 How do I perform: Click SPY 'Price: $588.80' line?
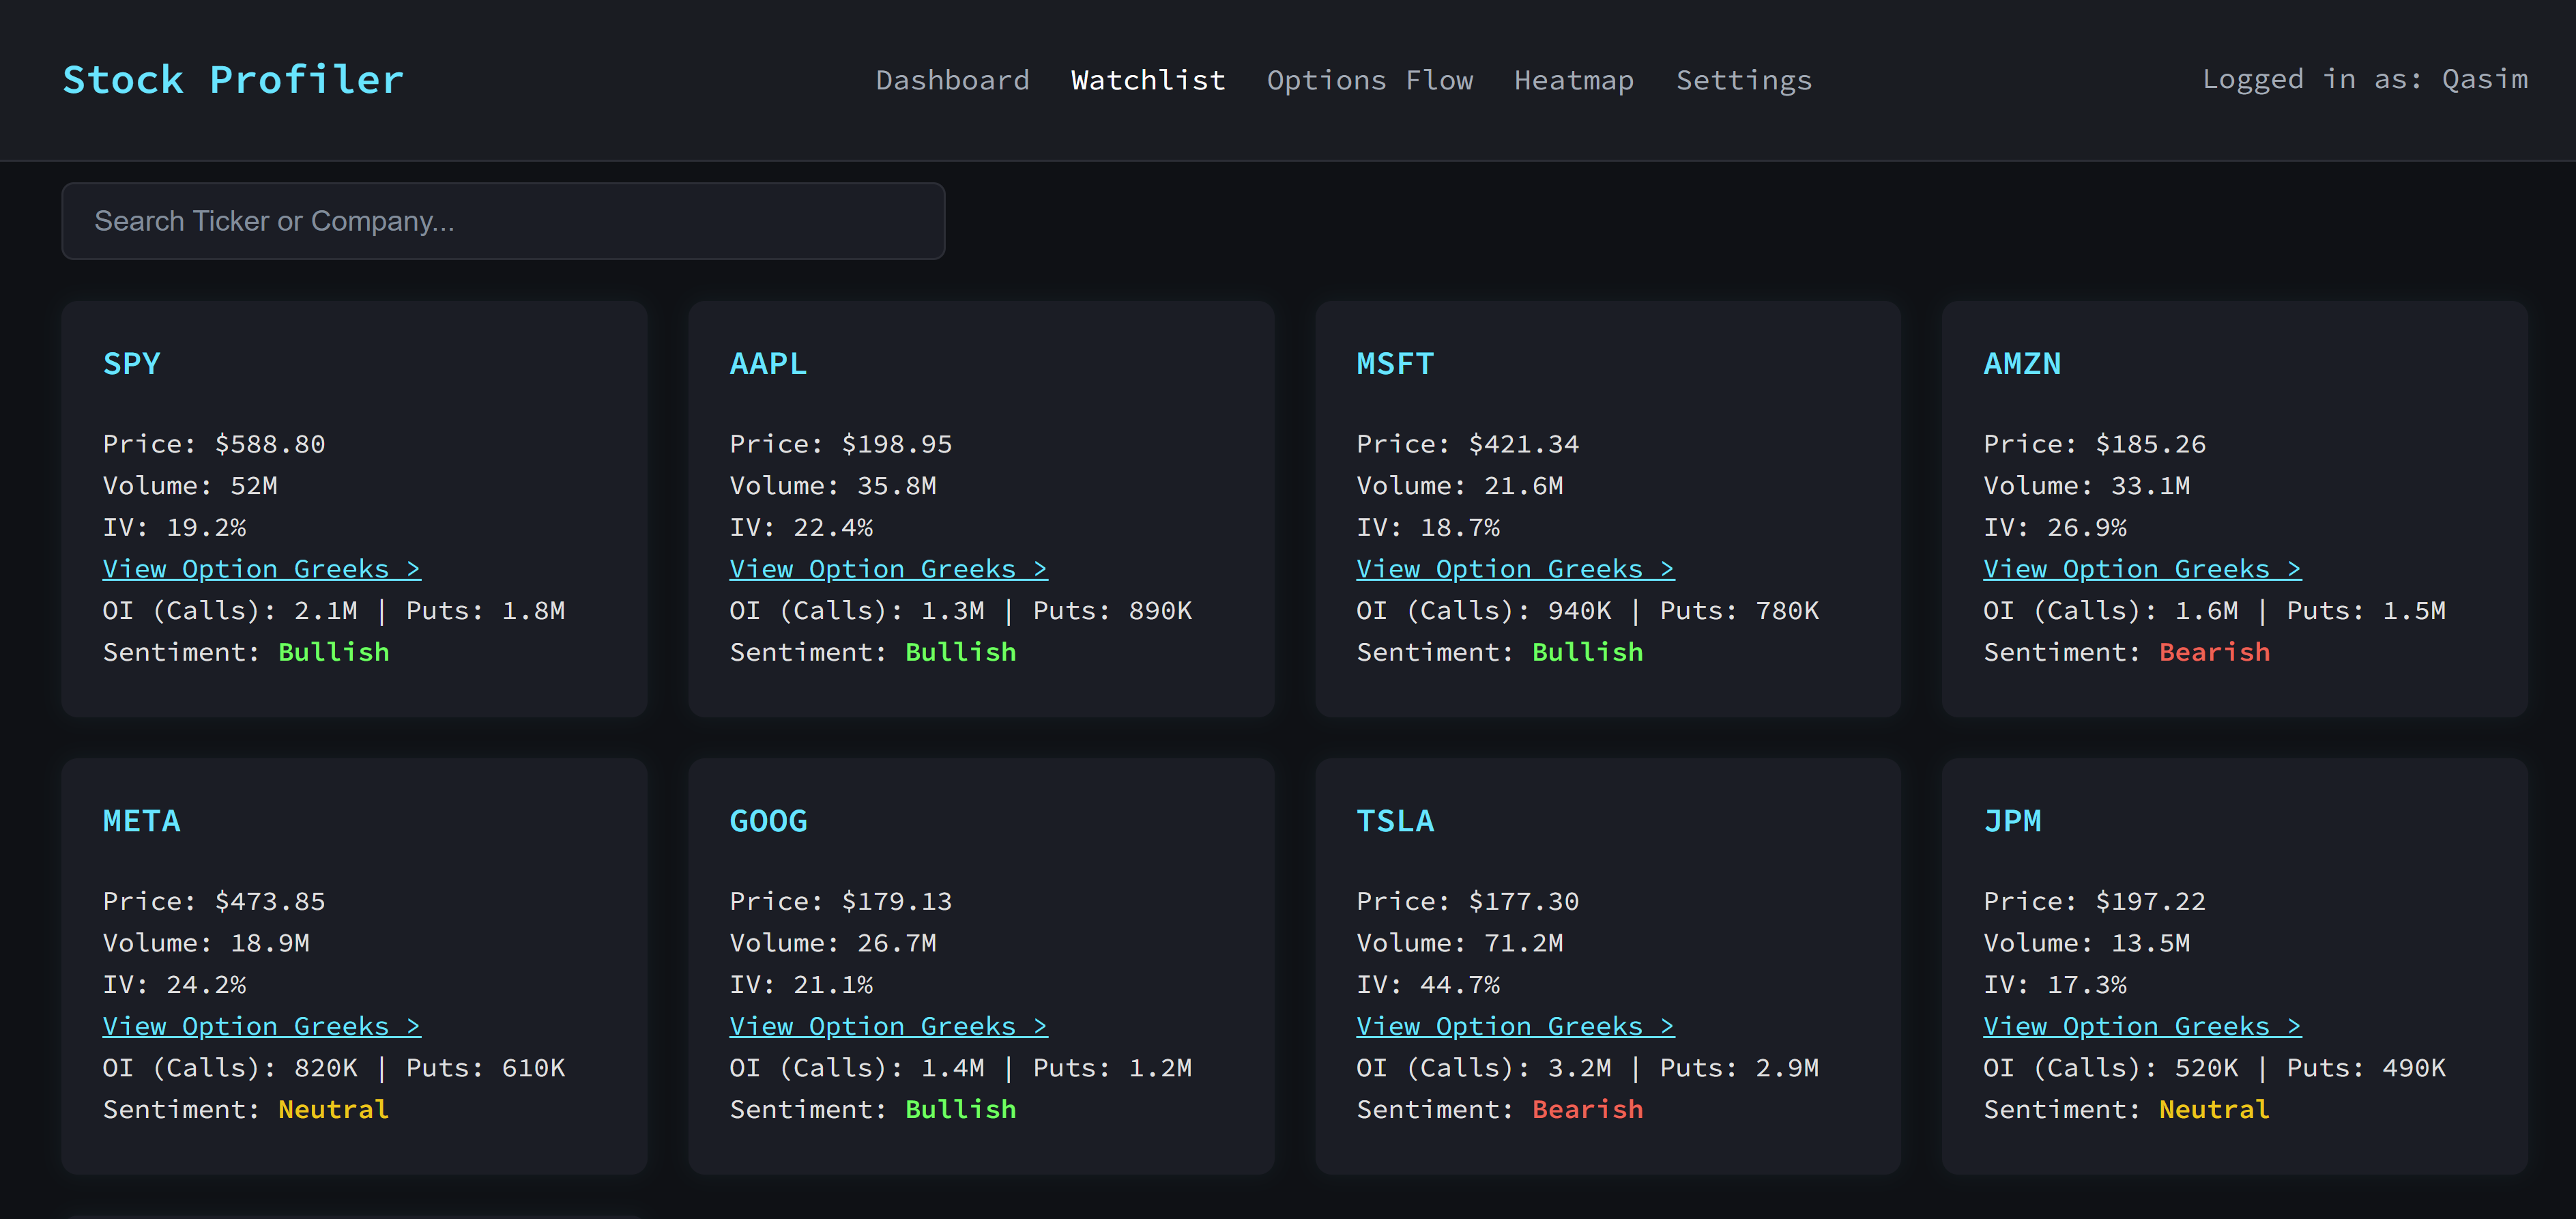tap(214, 444)
